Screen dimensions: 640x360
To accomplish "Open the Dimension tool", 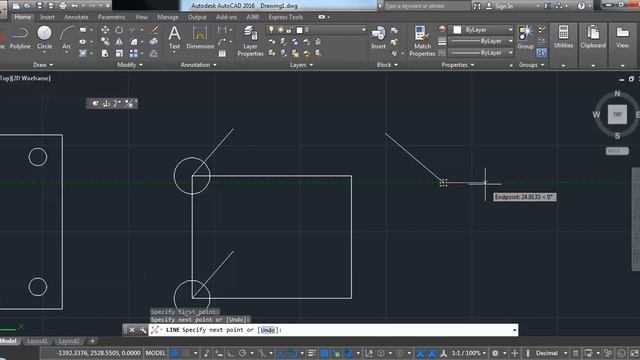I will click(x=200, y=38).
